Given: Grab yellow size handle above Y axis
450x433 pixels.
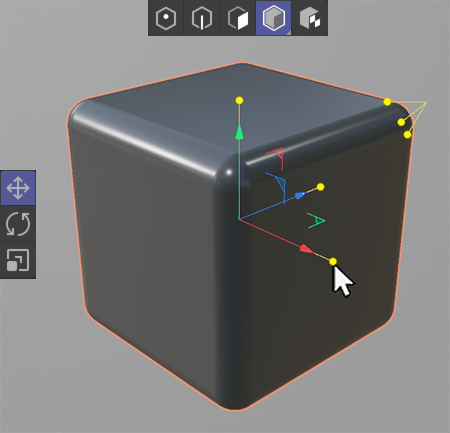Looking at the screenshot, I should [239, 100].
